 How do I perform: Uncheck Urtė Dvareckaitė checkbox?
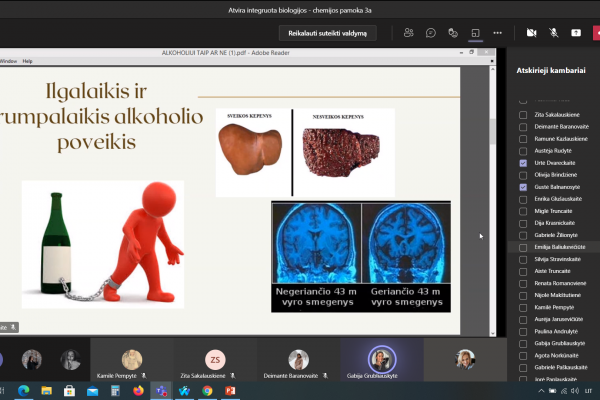click(x=523, y=163)
